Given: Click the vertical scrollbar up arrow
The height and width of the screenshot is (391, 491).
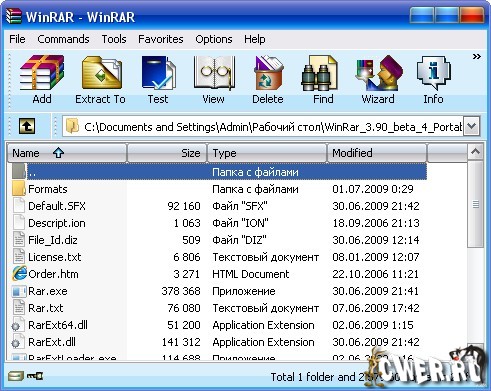Looking at the screenshot, I should pyautogui.click(x=475, y=152).
